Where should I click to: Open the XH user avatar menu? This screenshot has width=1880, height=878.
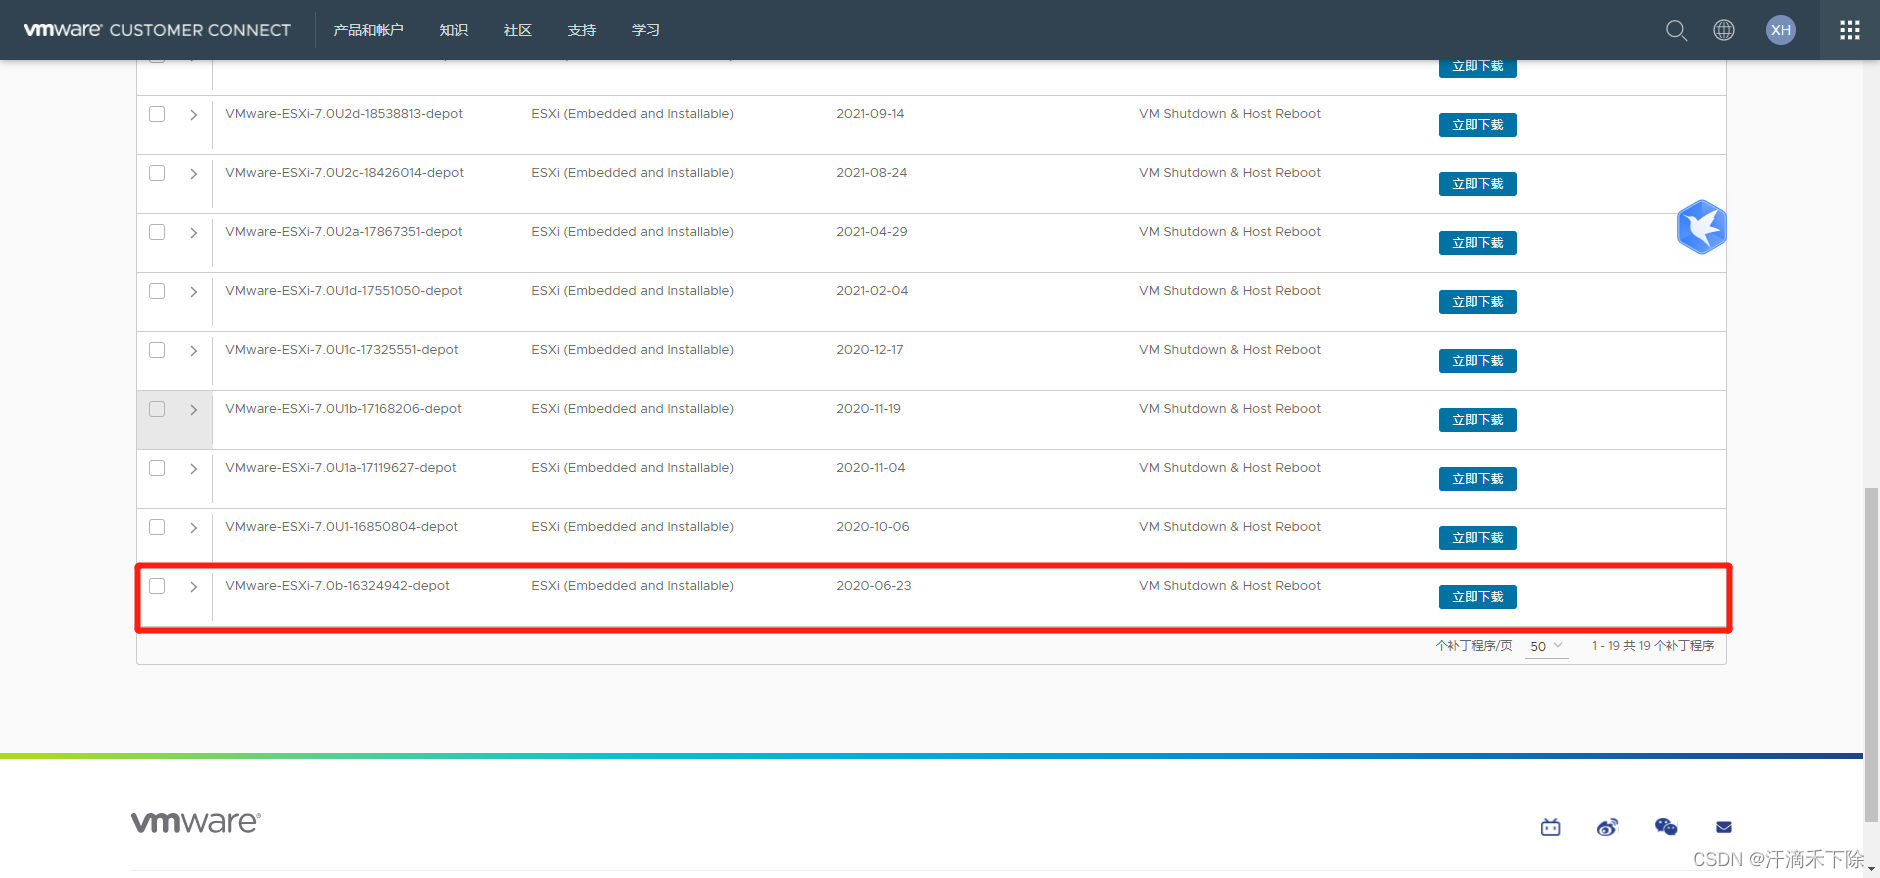[1781, 30]
